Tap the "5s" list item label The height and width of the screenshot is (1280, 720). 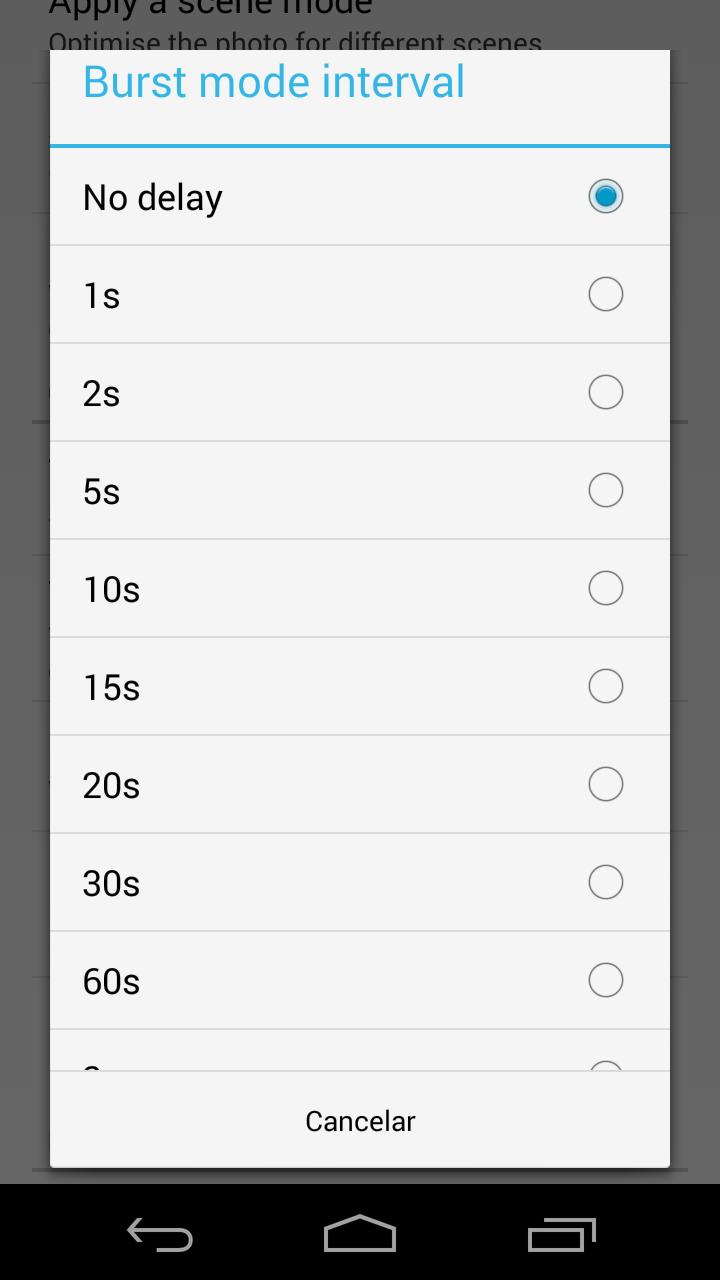click(101, 492)
